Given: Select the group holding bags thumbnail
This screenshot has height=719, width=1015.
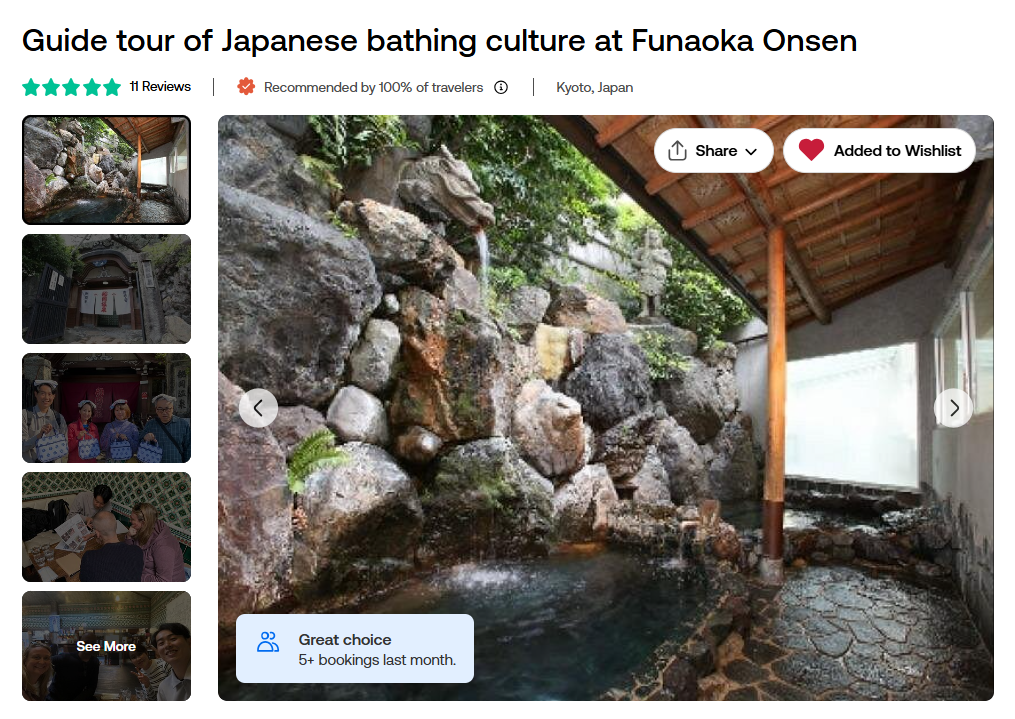Looking at the screenshot, I should pos(106,408).
